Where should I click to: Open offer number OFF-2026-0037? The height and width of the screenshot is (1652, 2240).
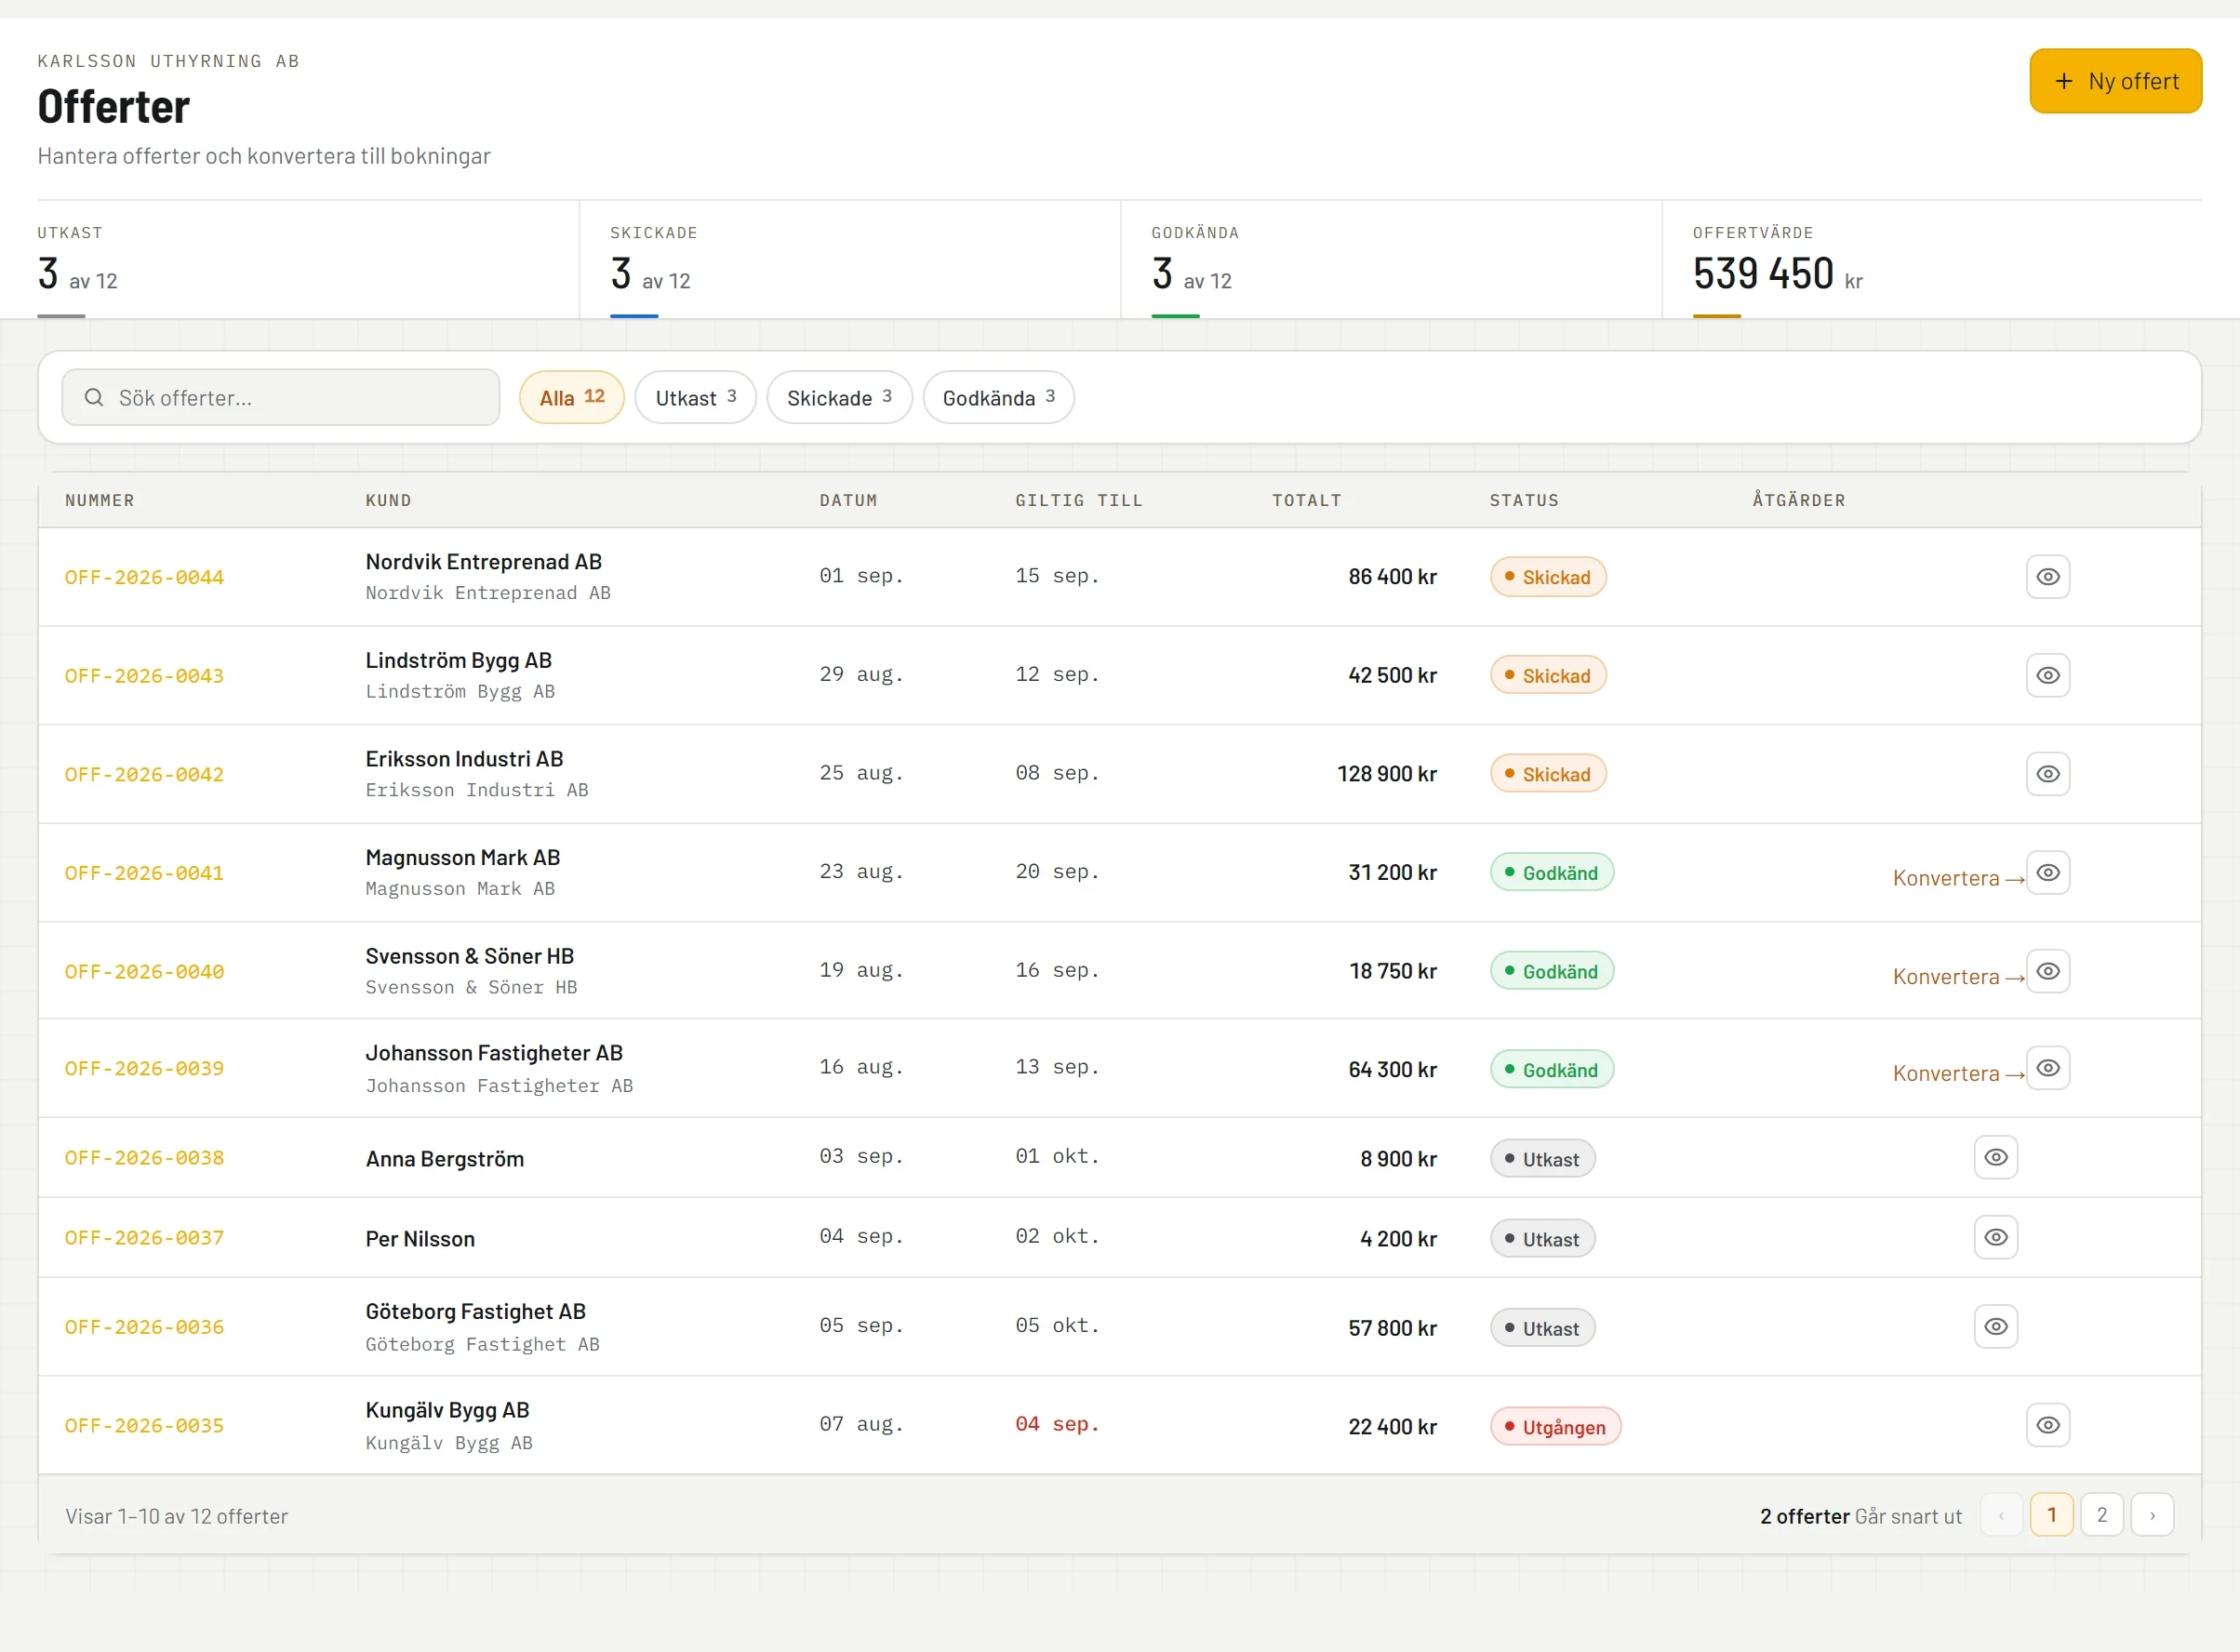pos(144,1237)
